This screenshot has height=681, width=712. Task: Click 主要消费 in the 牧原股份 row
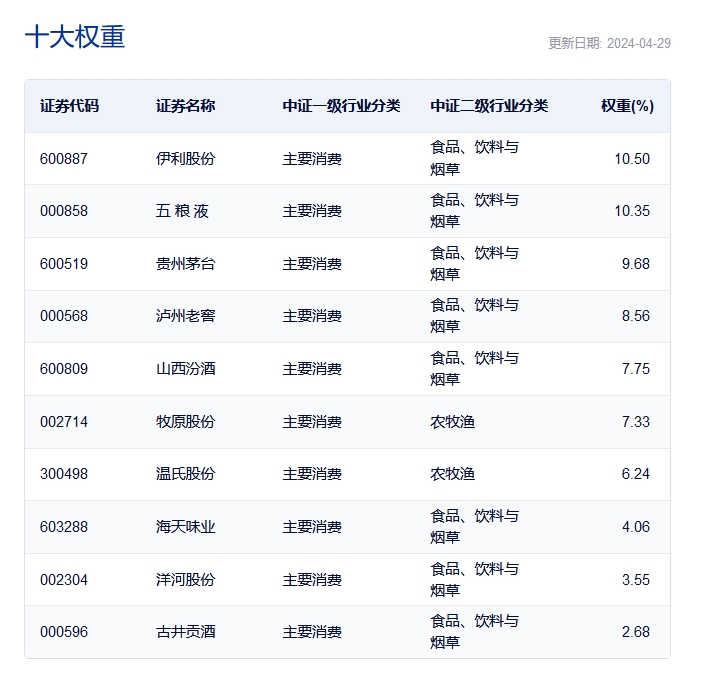coord(312,422)
